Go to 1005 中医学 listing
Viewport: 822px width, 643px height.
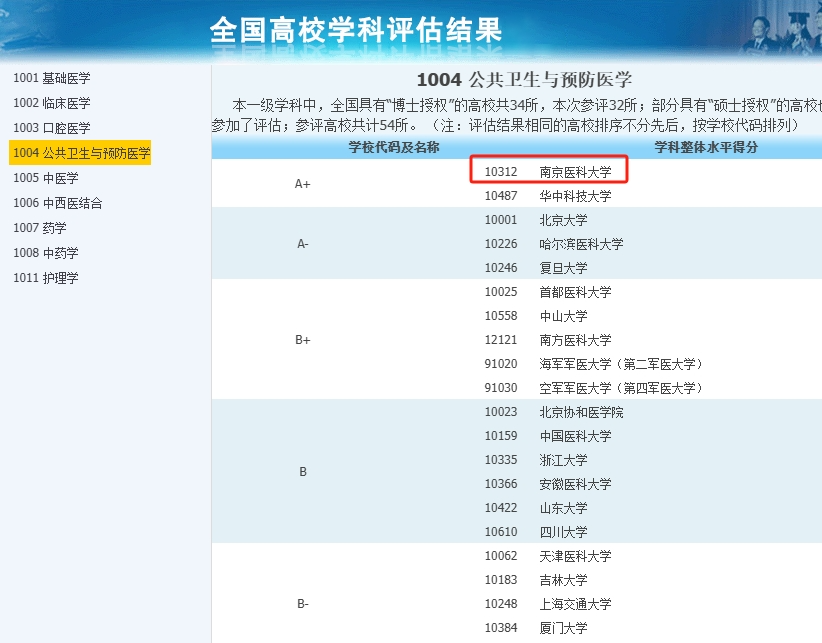(x=46, y=178)
